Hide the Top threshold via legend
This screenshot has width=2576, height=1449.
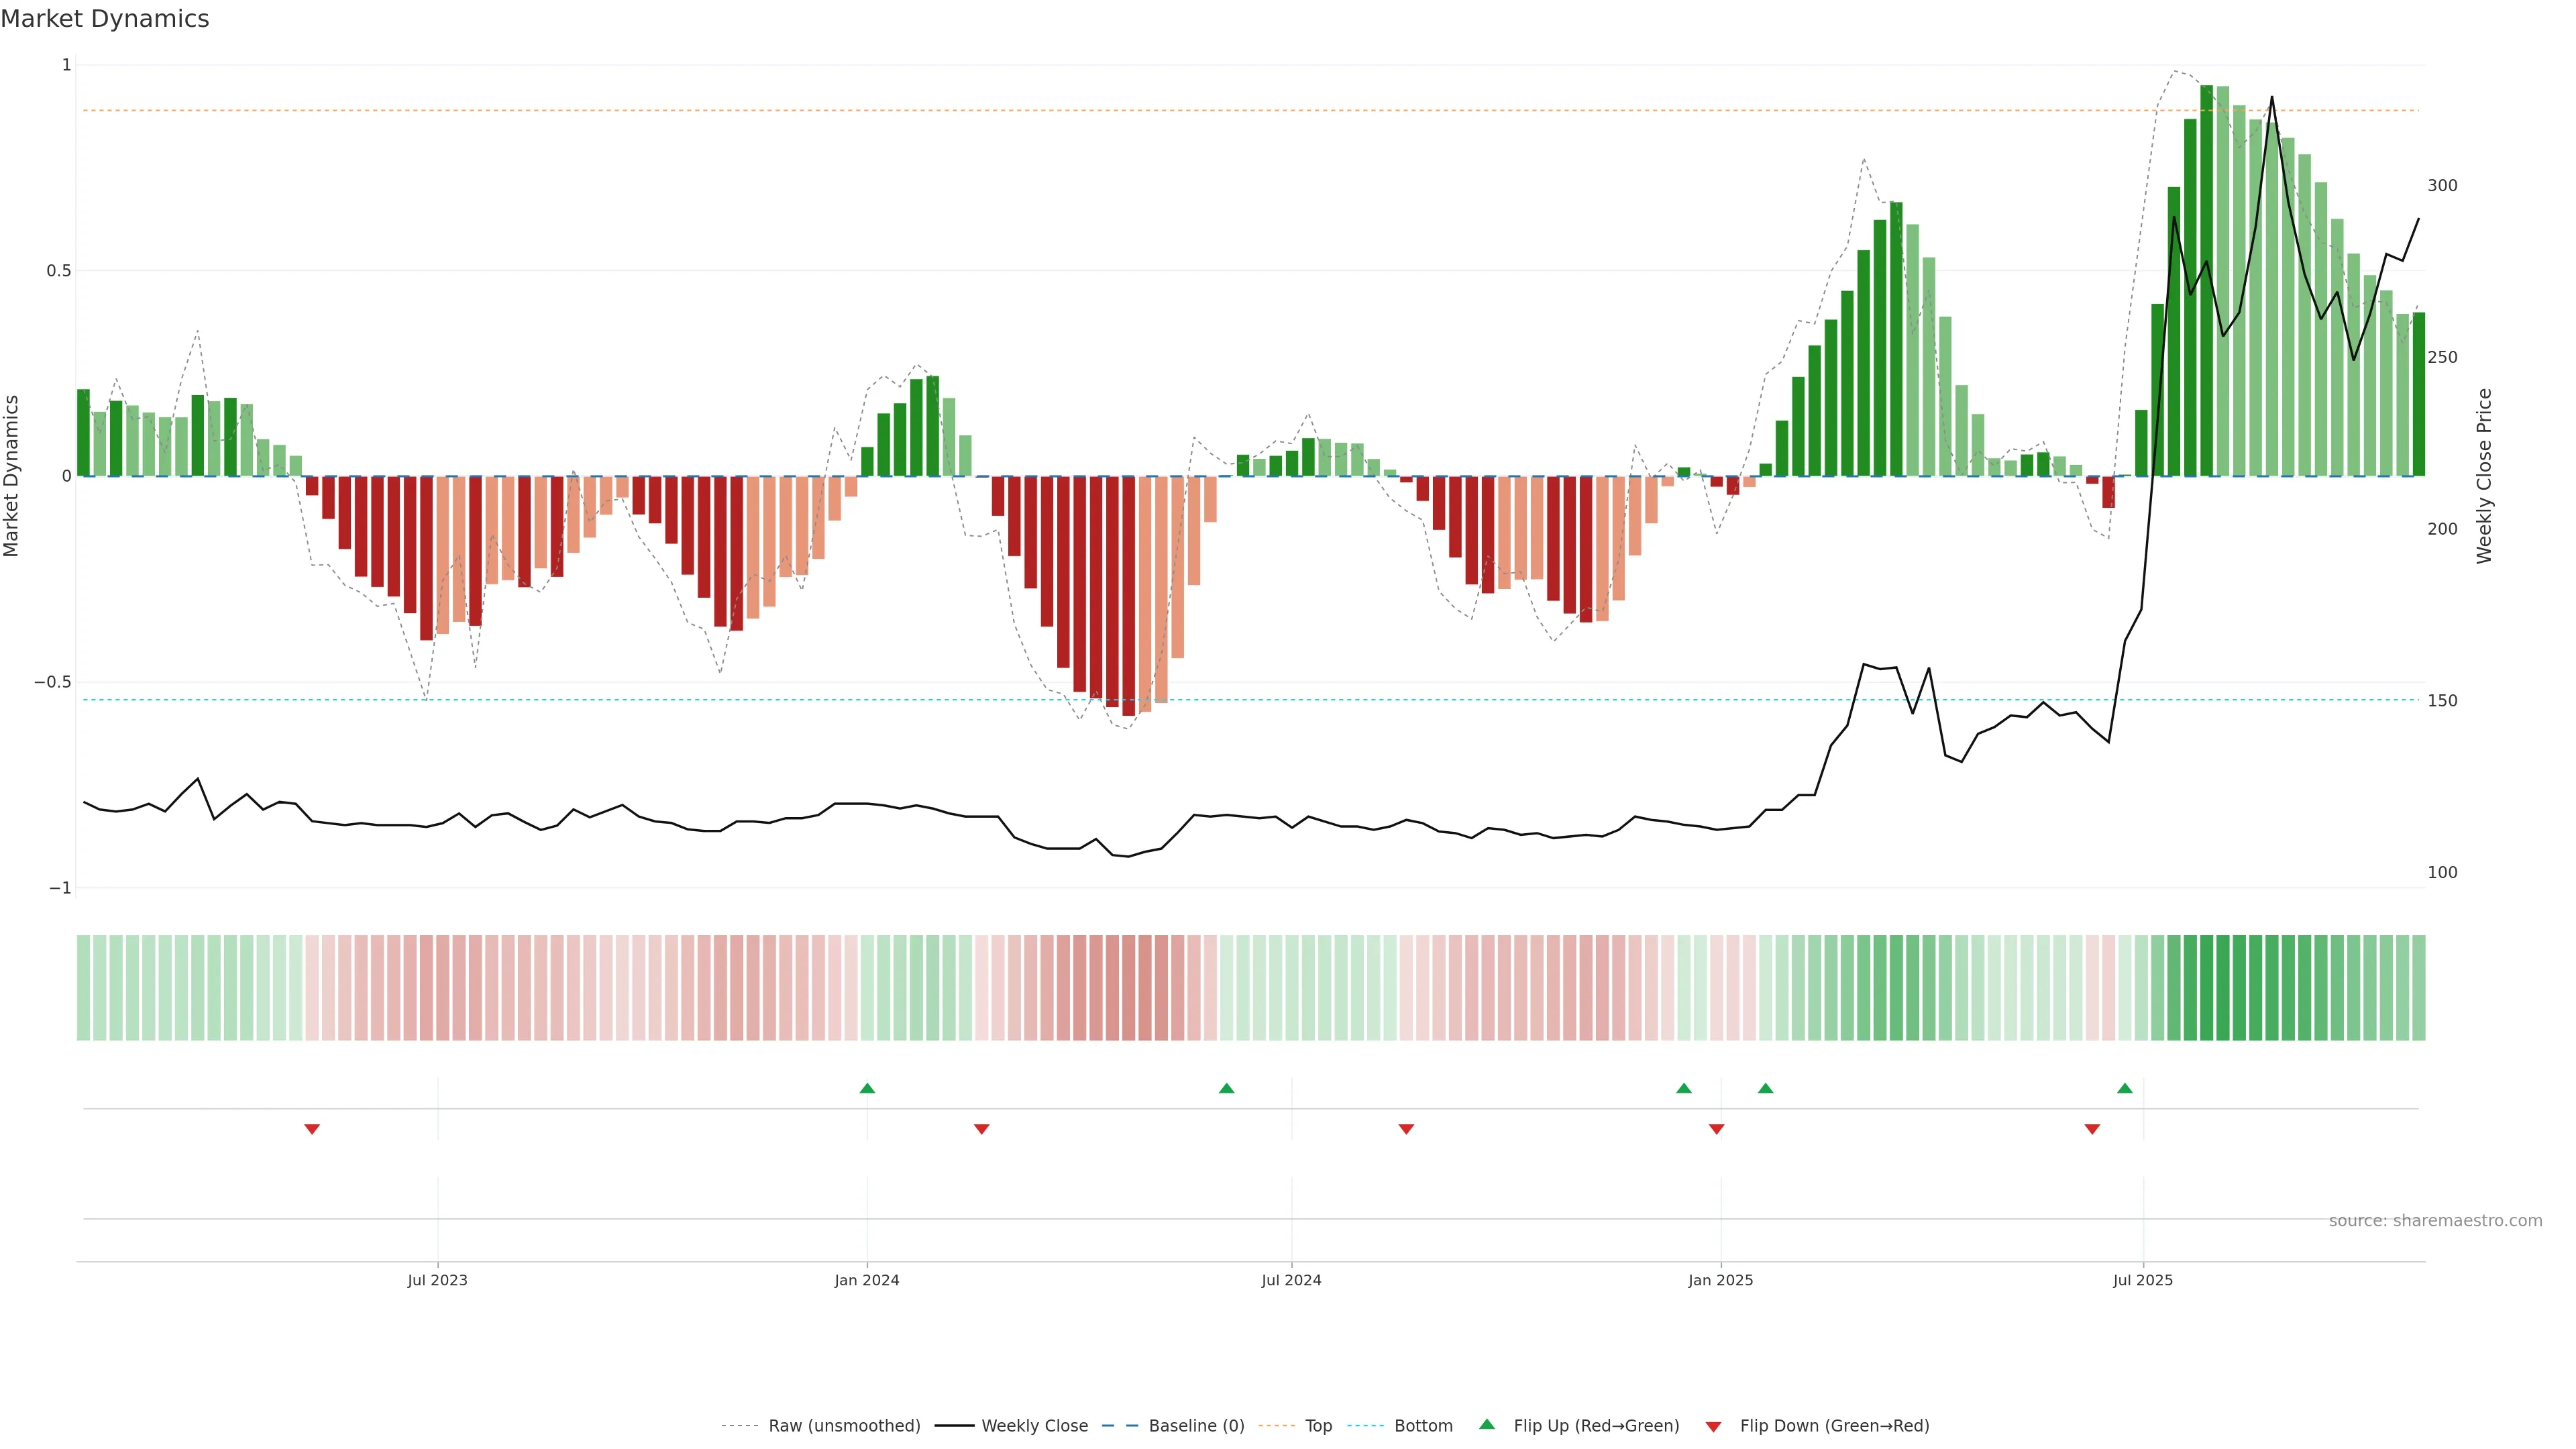(1318, 1426)
